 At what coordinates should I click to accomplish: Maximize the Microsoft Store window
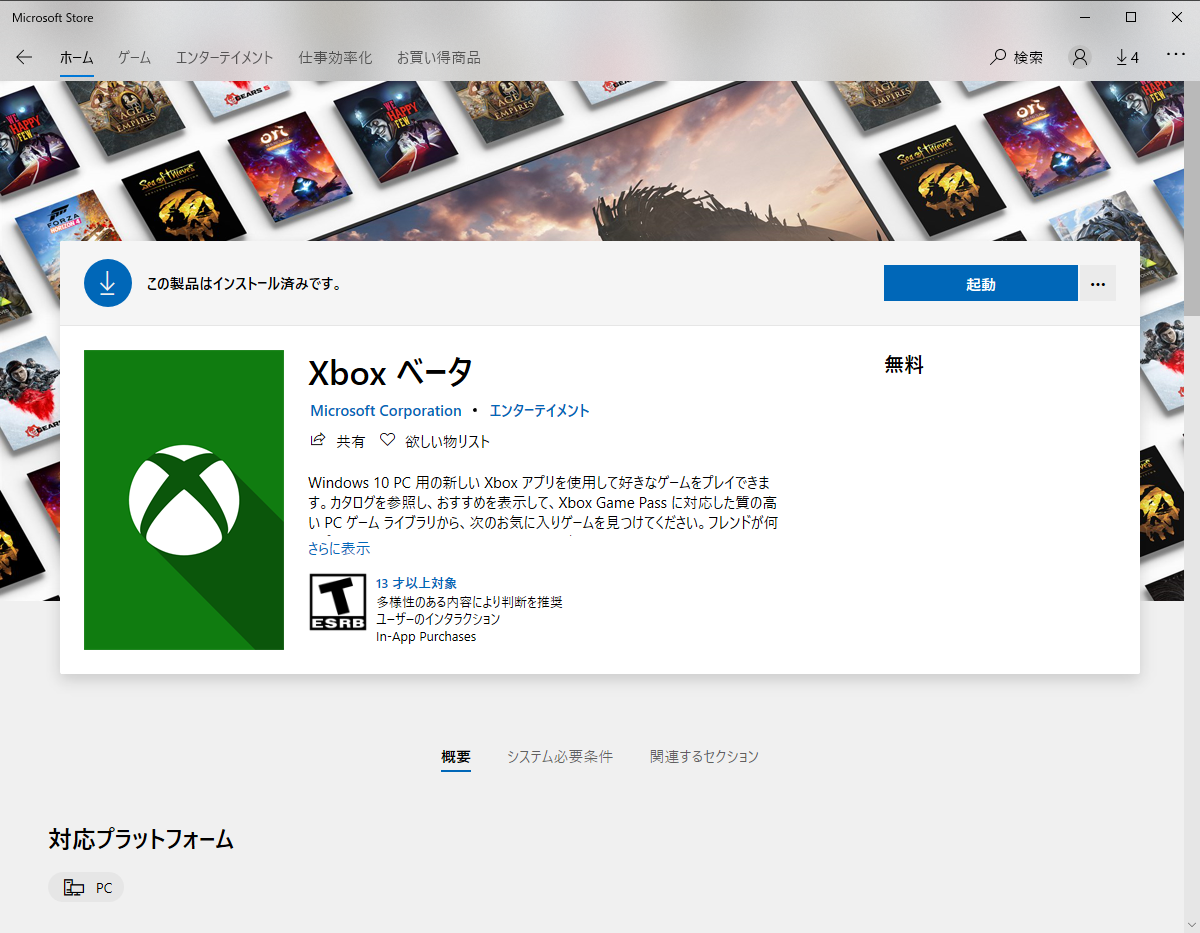[1131, 17]
